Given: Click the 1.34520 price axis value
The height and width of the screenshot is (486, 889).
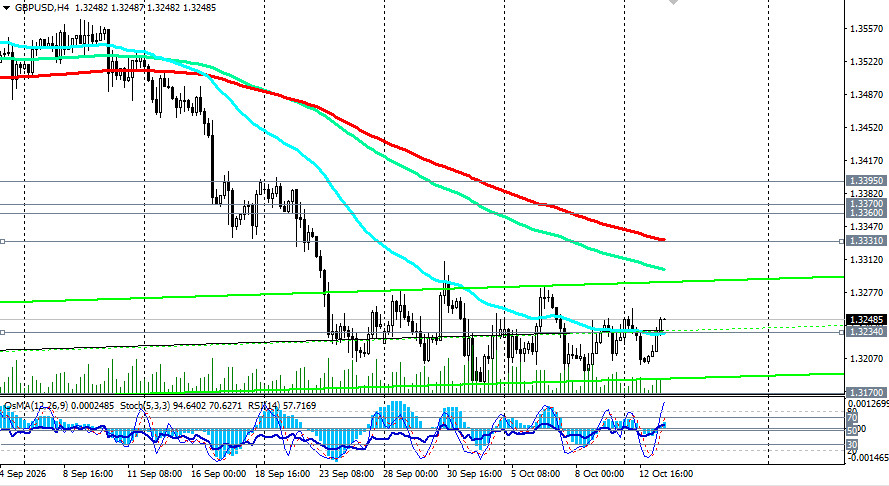Looking at the screenshot, I should click(x=867, y=128).
